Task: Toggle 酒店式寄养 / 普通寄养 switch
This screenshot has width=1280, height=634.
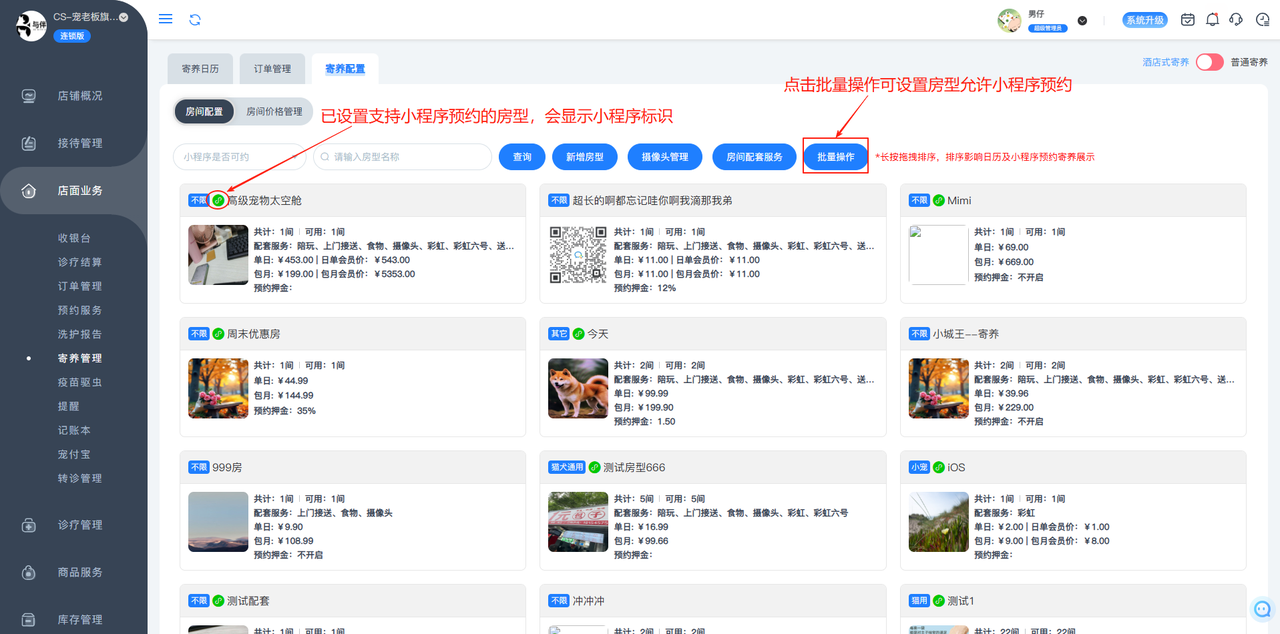Action: coord(1209,62)
